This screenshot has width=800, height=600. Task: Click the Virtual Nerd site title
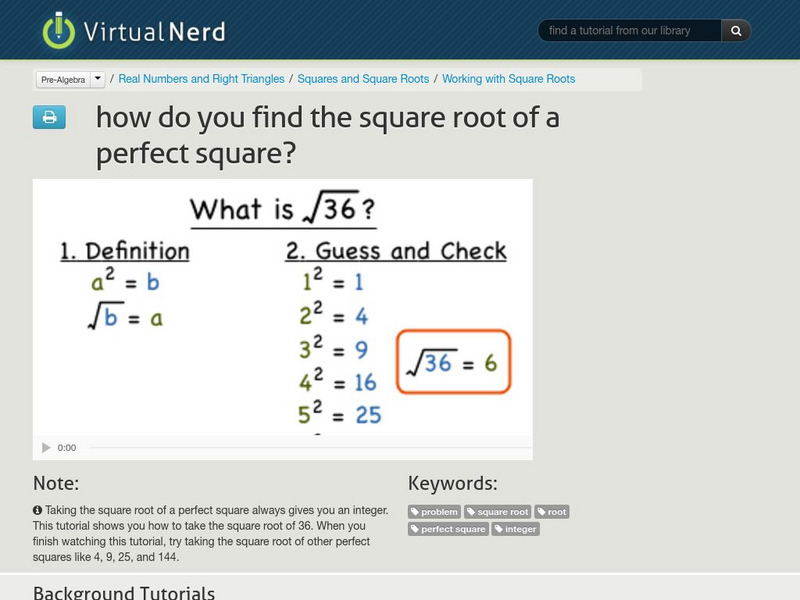tap(157, 31)
